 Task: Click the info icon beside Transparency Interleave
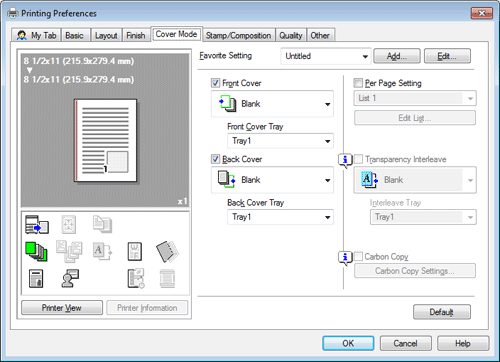[345, 160]
